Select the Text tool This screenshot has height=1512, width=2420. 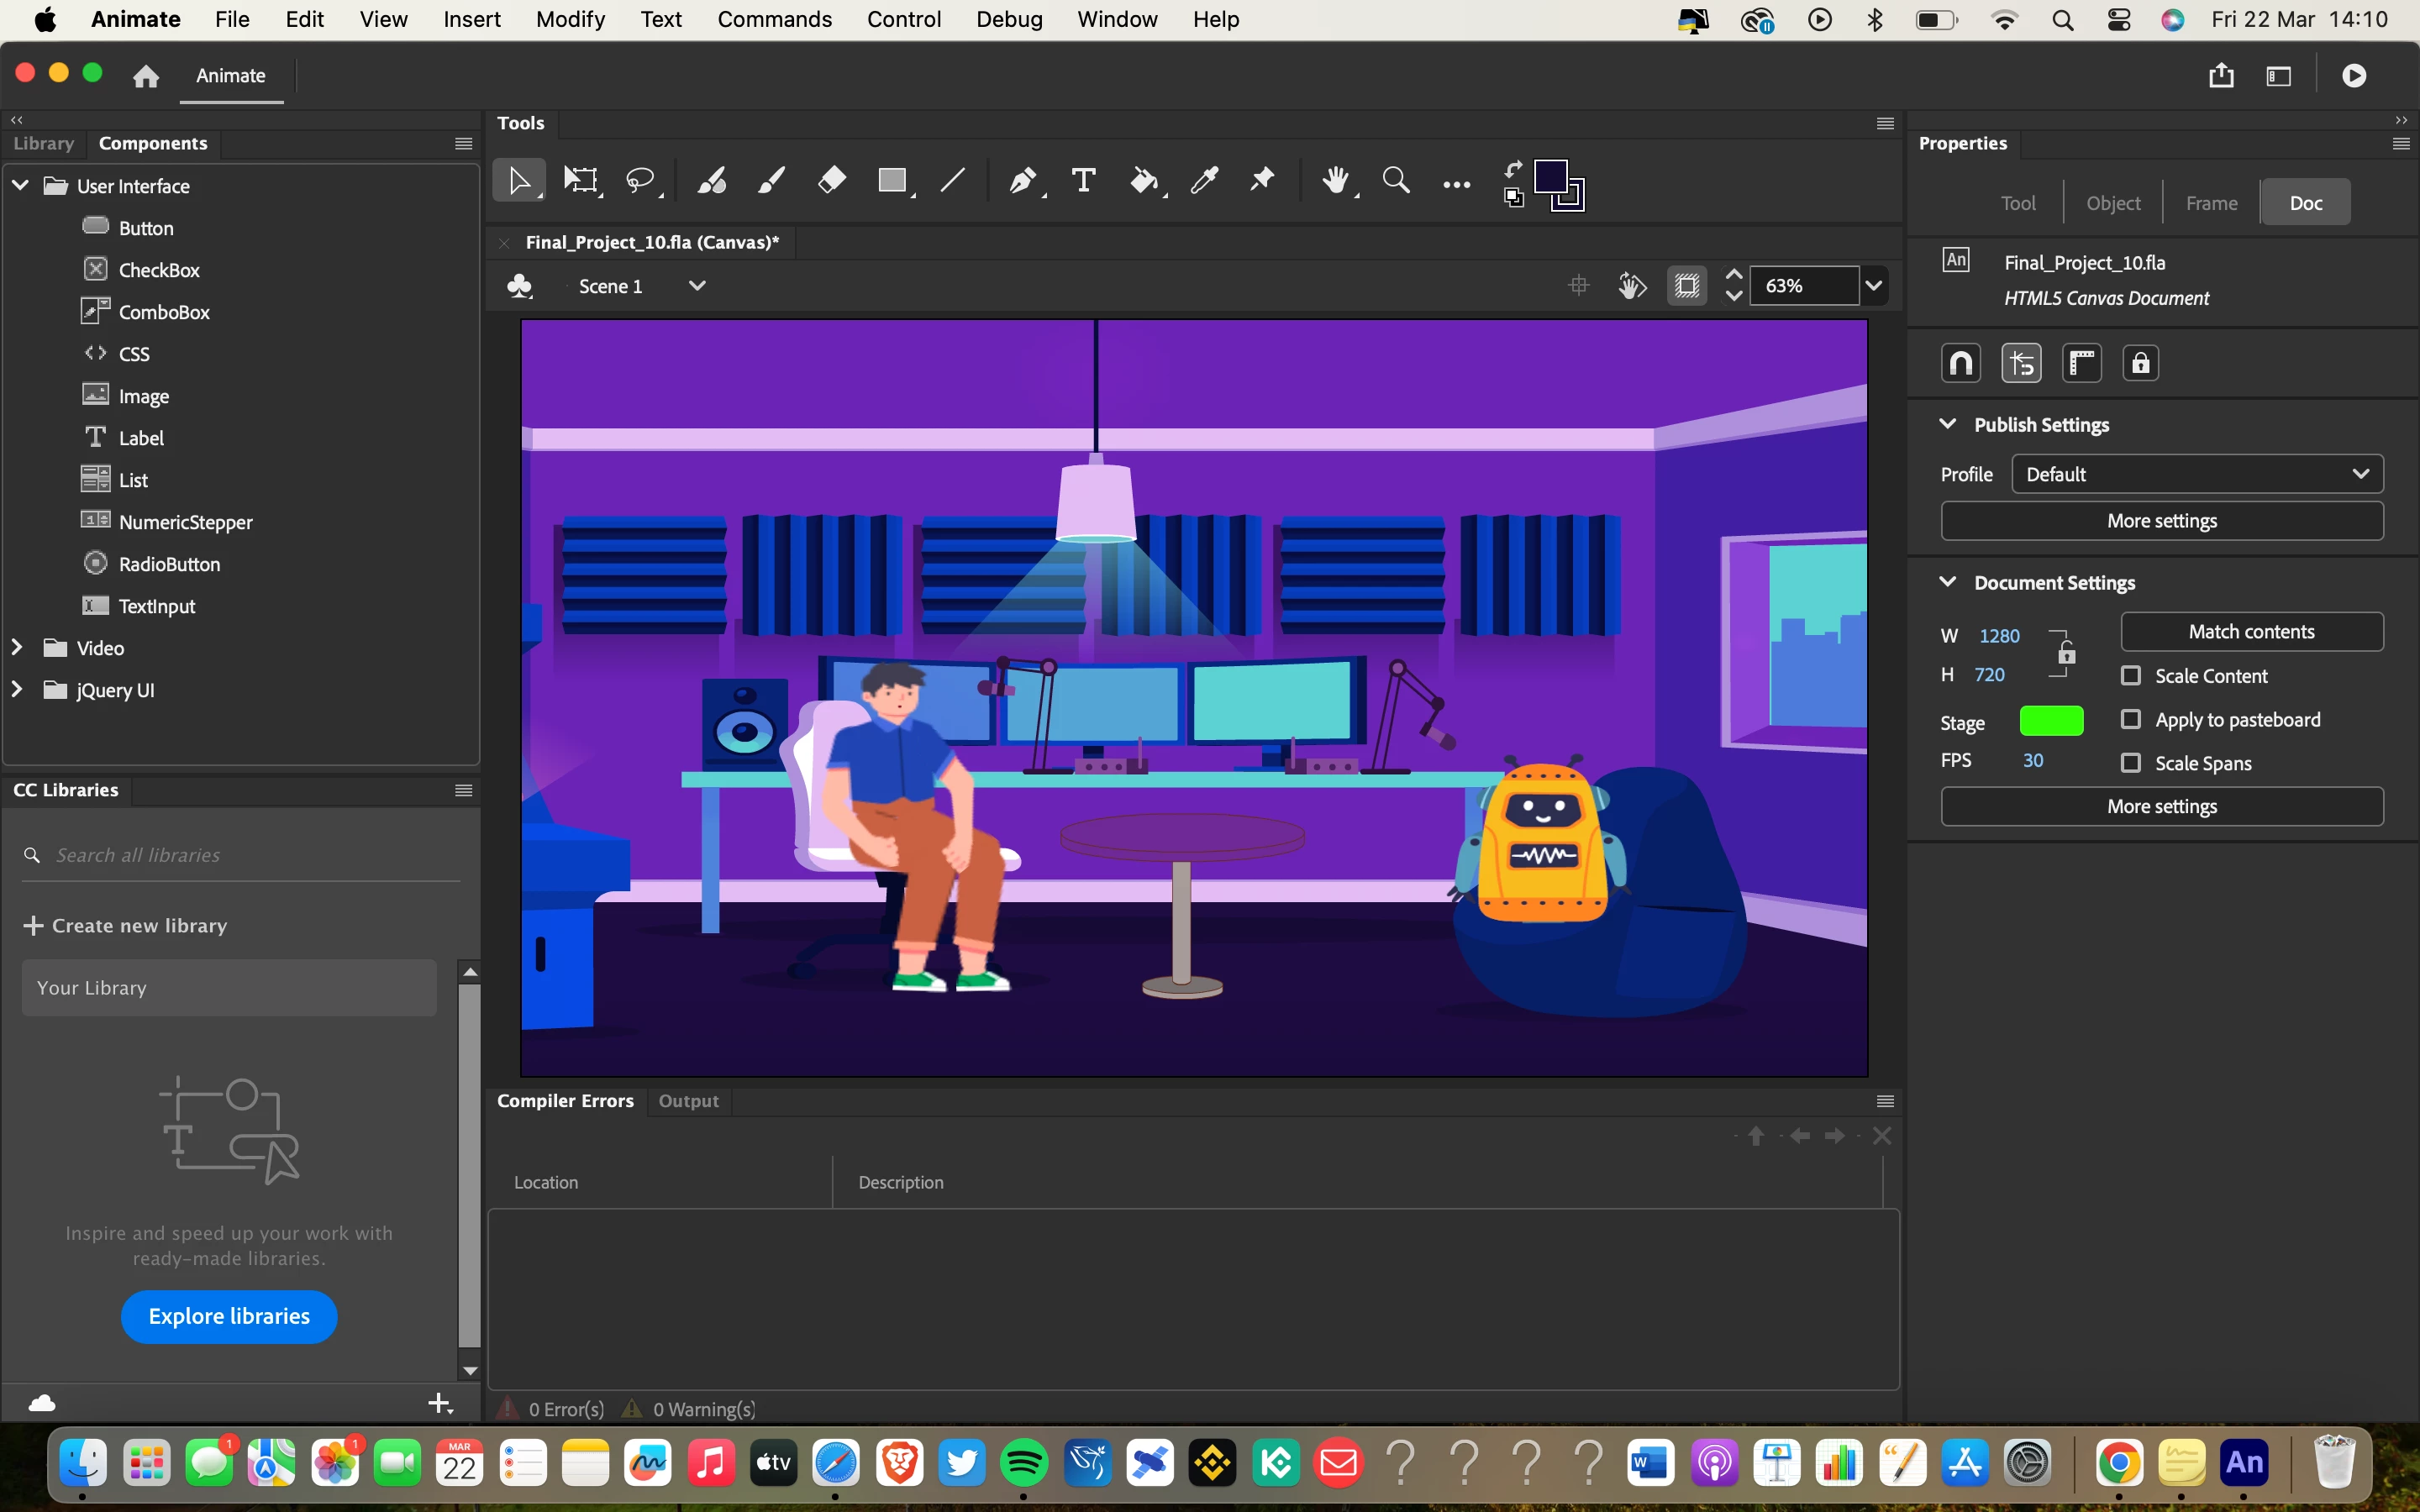click(x=1083, y=181)
